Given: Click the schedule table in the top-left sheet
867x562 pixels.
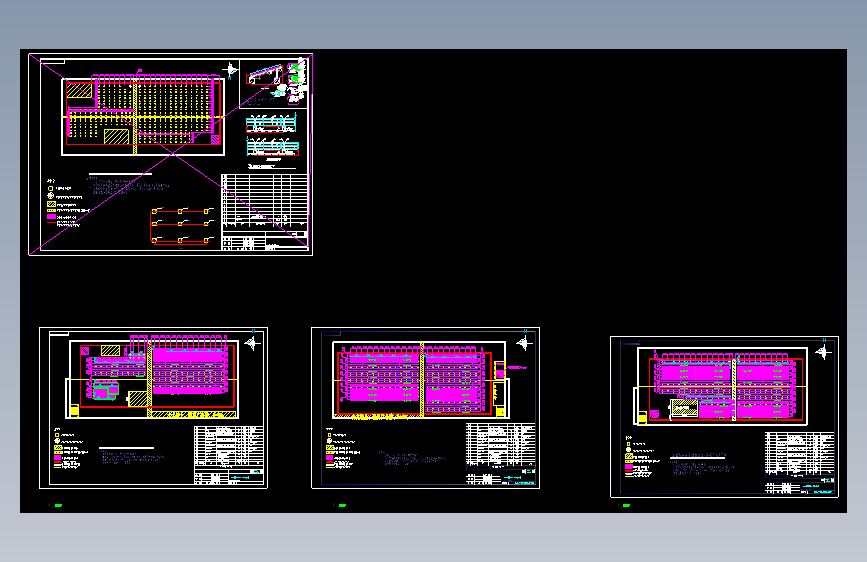Looking at the screenshot, I should tap(265, 203).
